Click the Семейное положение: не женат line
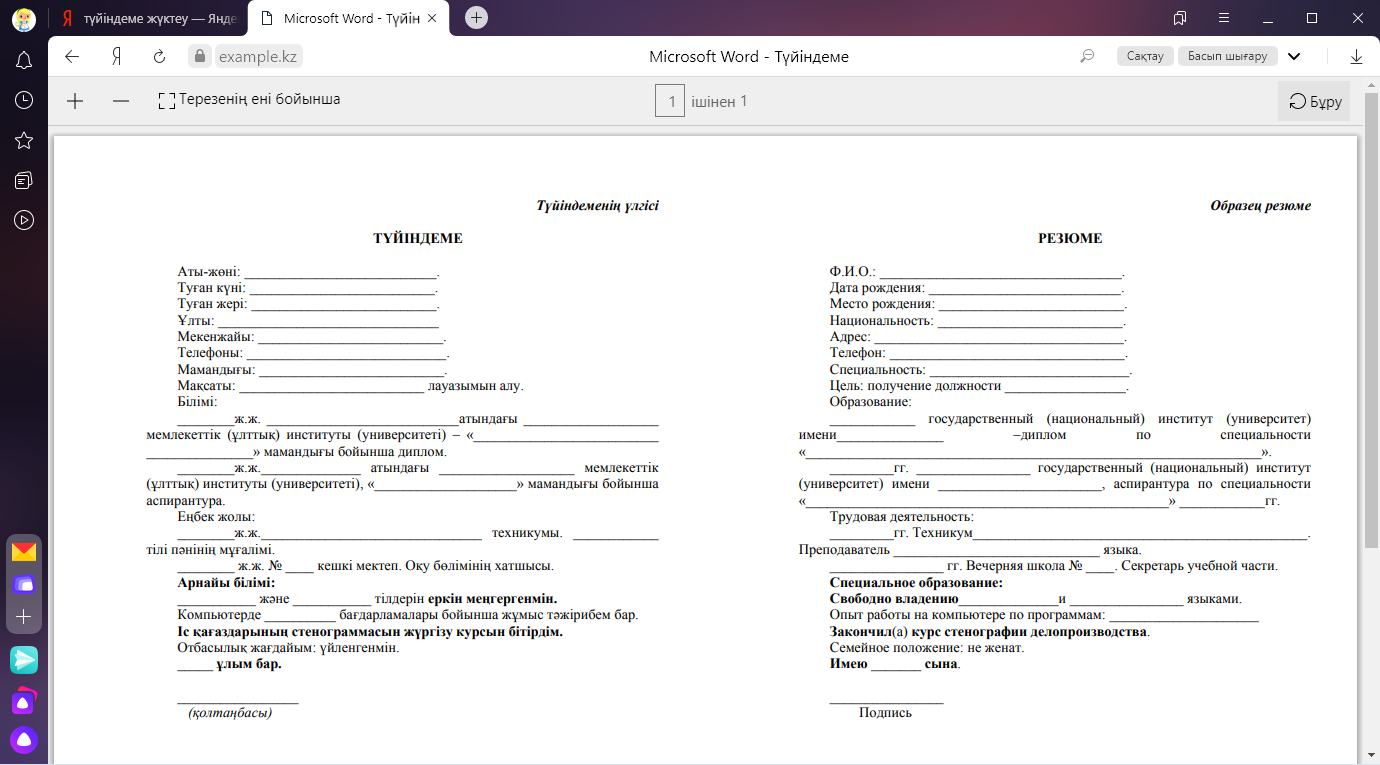Viewport: 1380px width, 765px height. pos(927,648)
